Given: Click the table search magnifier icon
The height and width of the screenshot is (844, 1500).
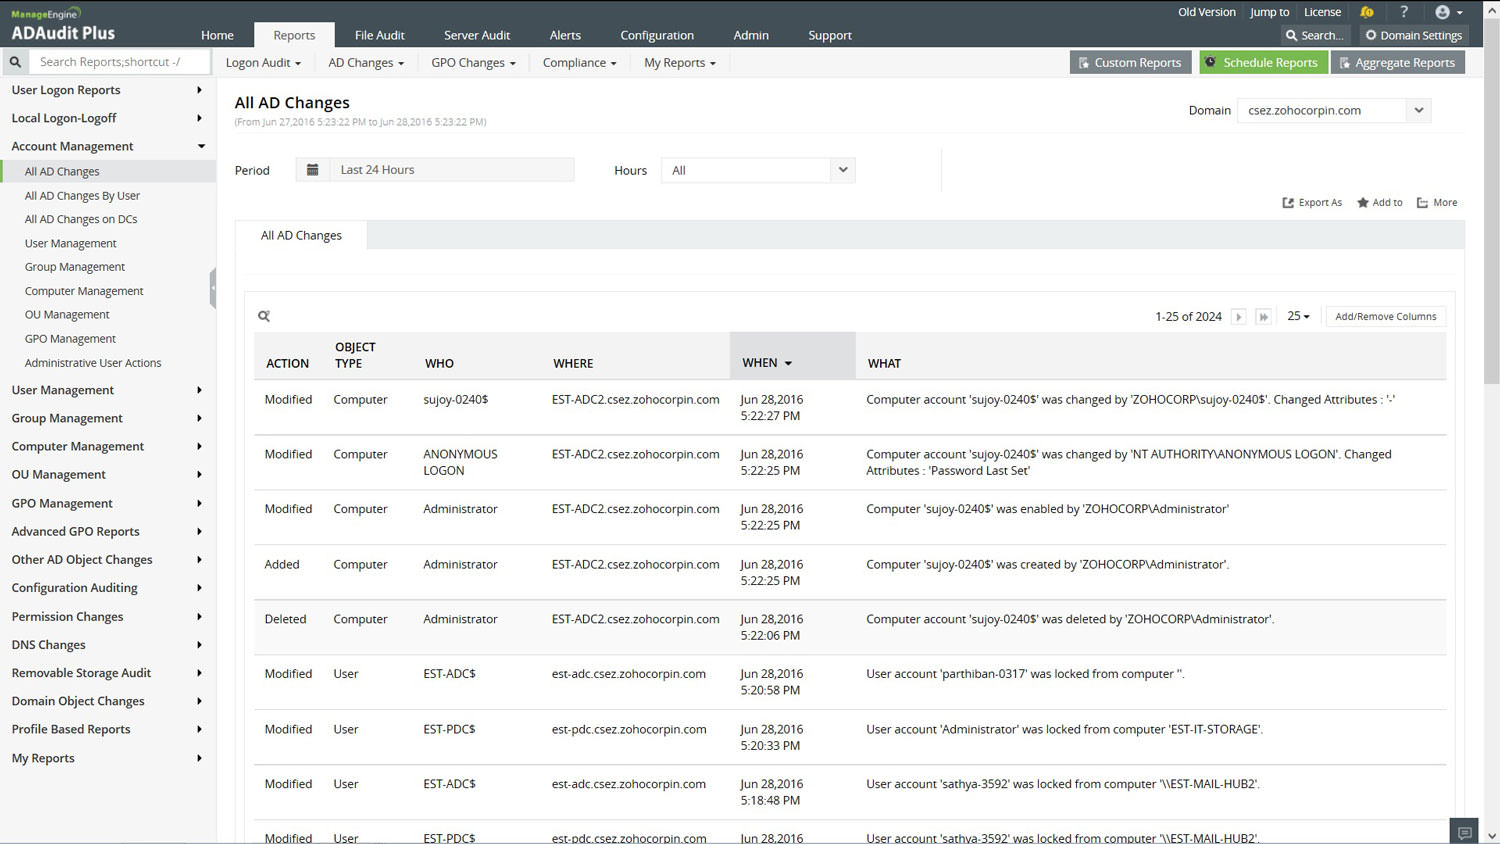Looking at the screenshot, I should click(264, 316).
